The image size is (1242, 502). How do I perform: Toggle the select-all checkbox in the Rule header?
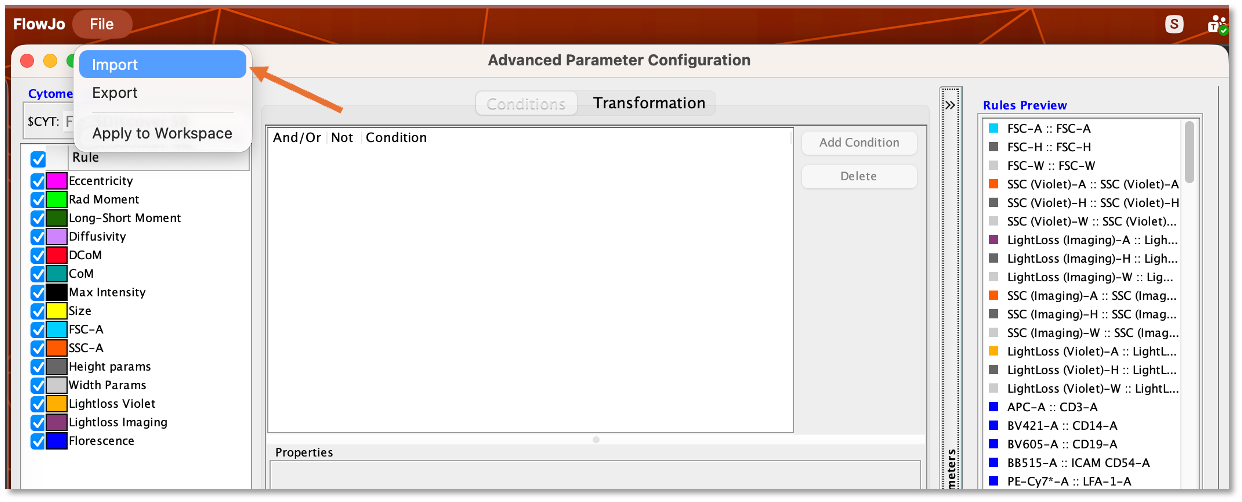click(38, 159)
